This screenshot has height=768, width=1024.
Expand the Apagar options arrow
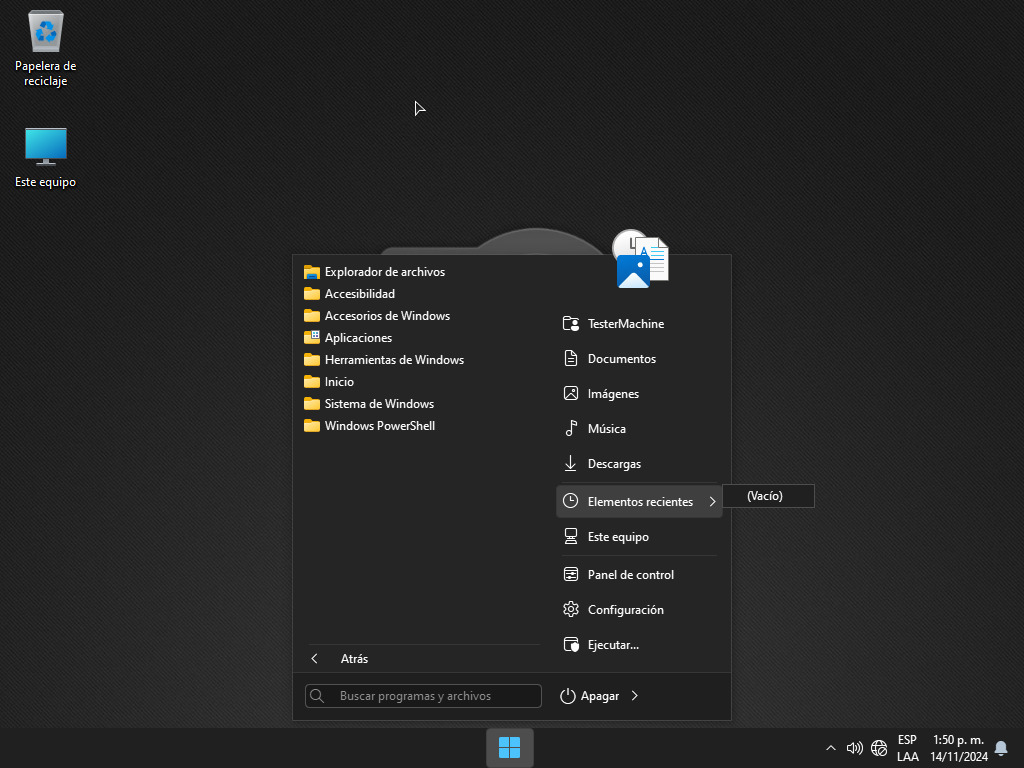[635, 696]
